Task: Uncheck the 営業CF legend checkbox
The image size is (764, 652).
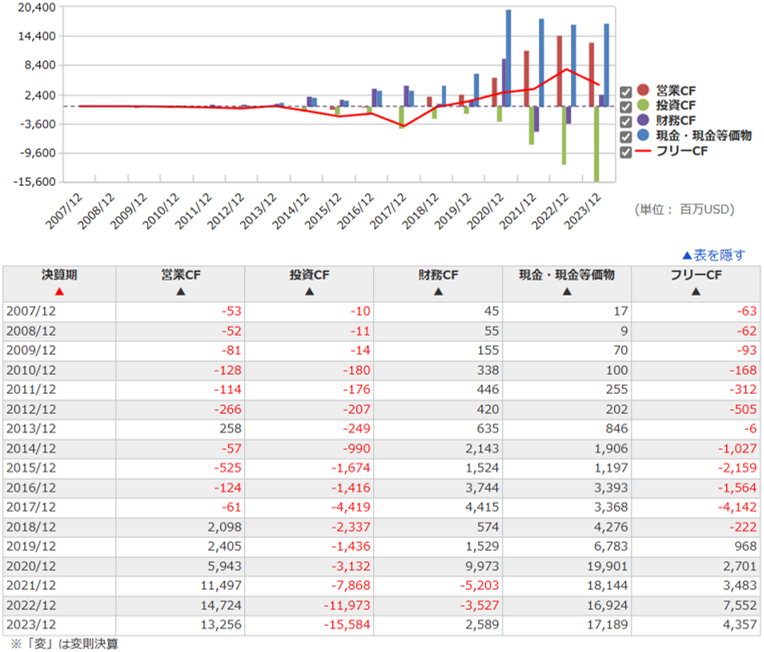Action: coord(626,91)
